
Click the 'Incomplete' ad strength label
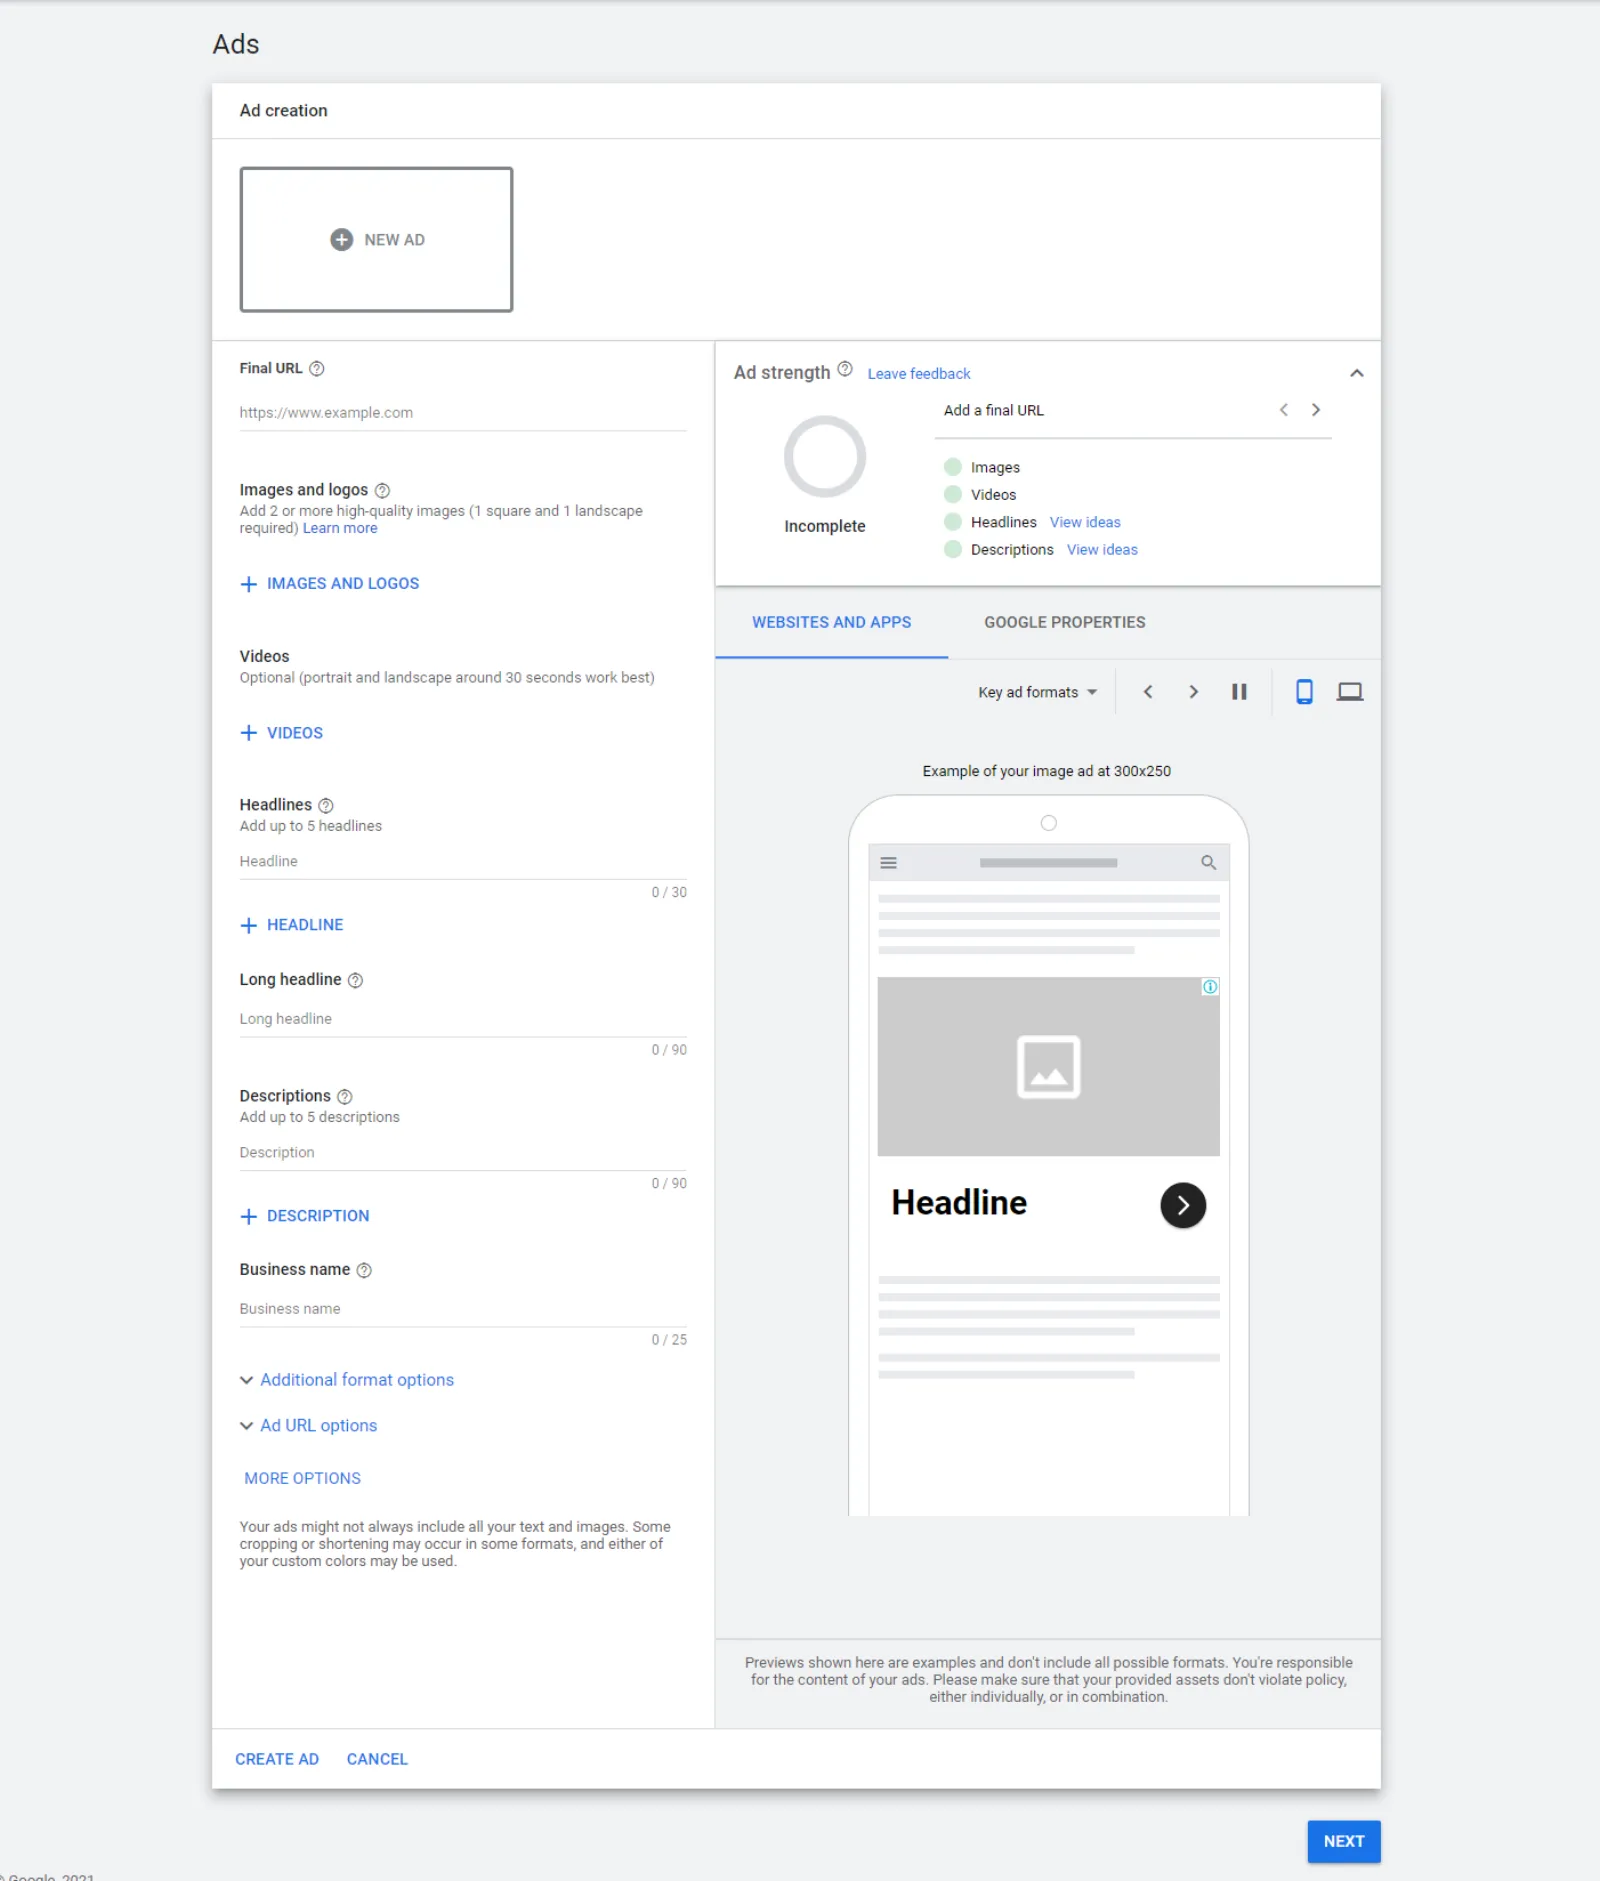click(x=825, y=526)
